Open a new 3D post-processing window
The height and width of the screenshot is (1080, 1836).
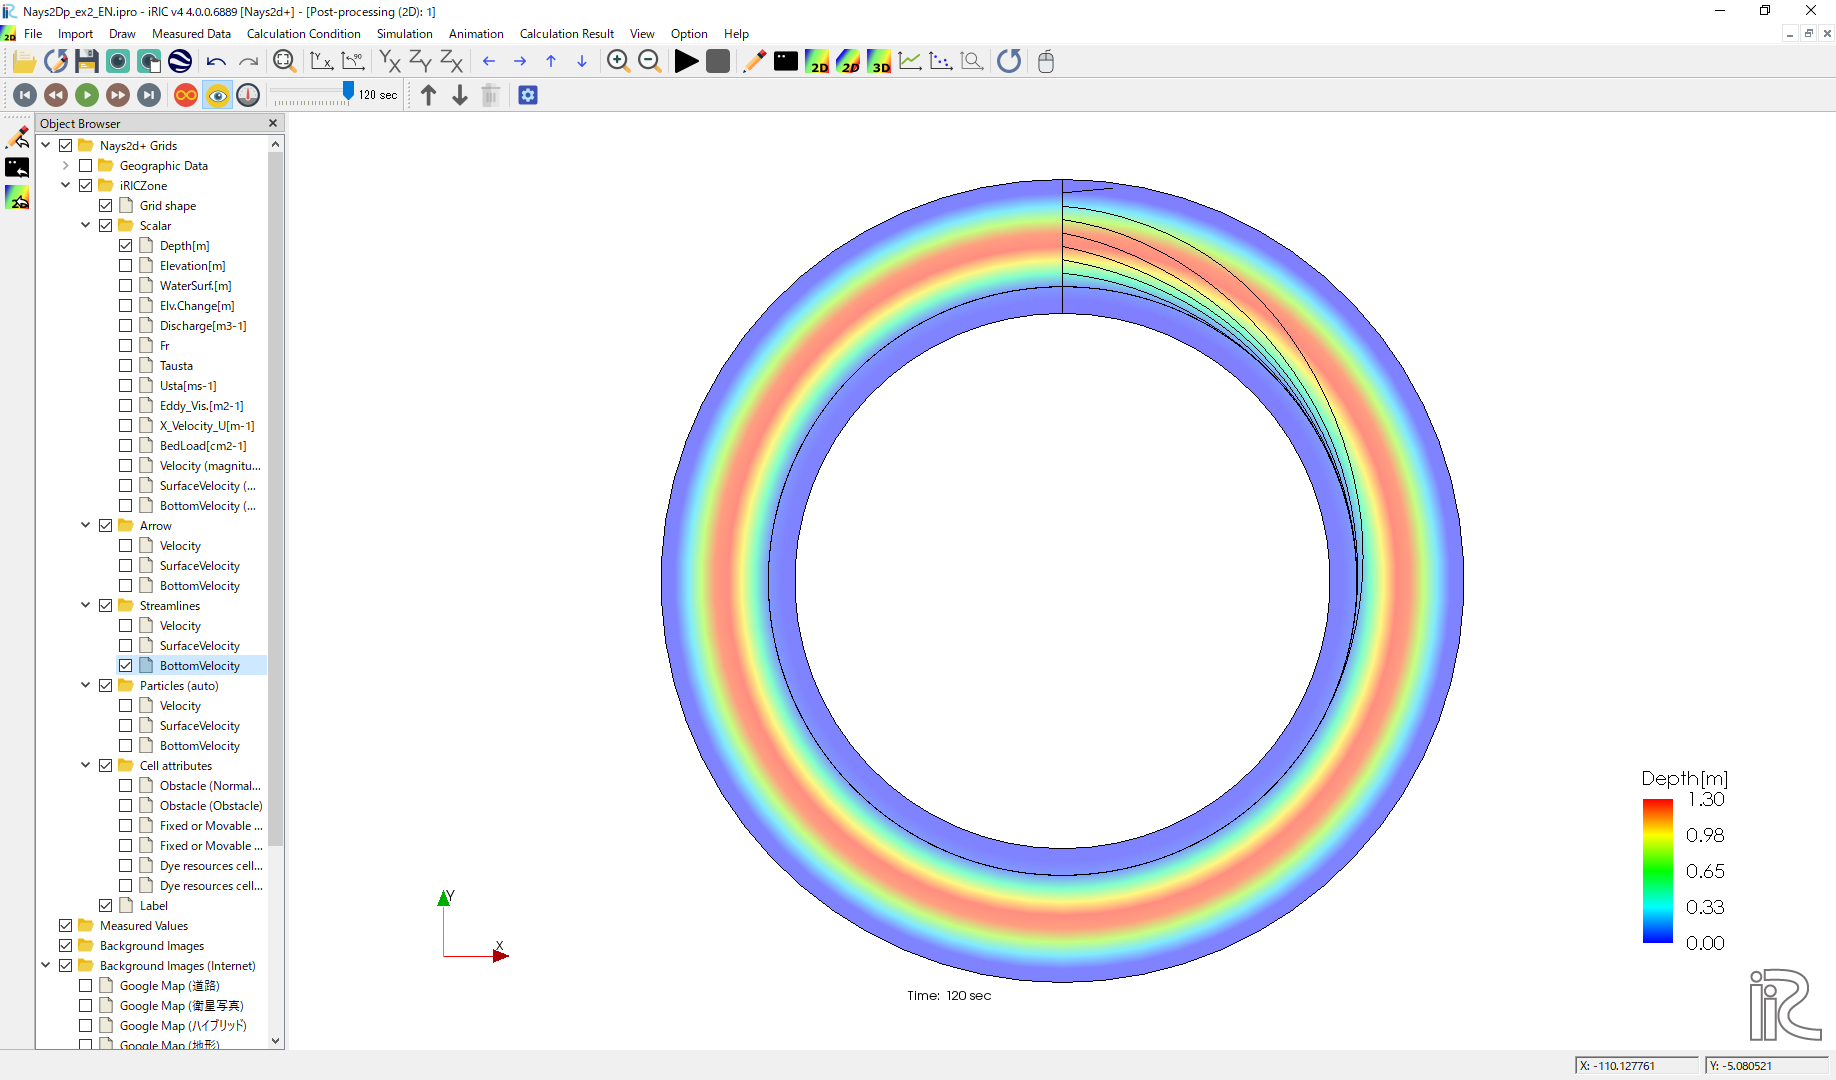(x=879, y=62)
